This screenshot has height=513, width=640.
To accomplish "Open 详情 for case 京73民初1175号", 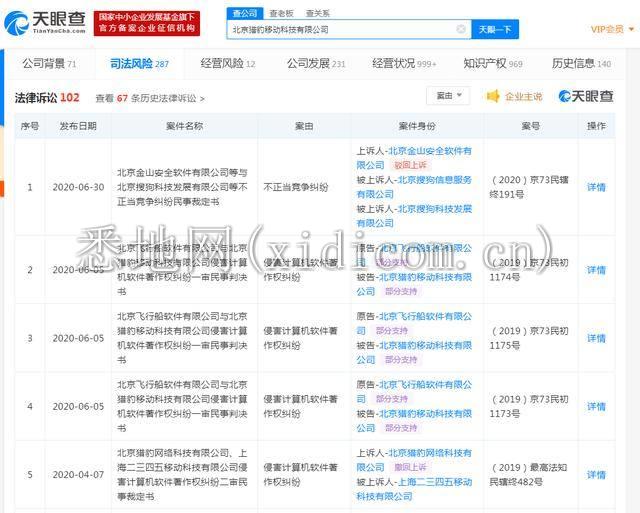I will 596,338.
